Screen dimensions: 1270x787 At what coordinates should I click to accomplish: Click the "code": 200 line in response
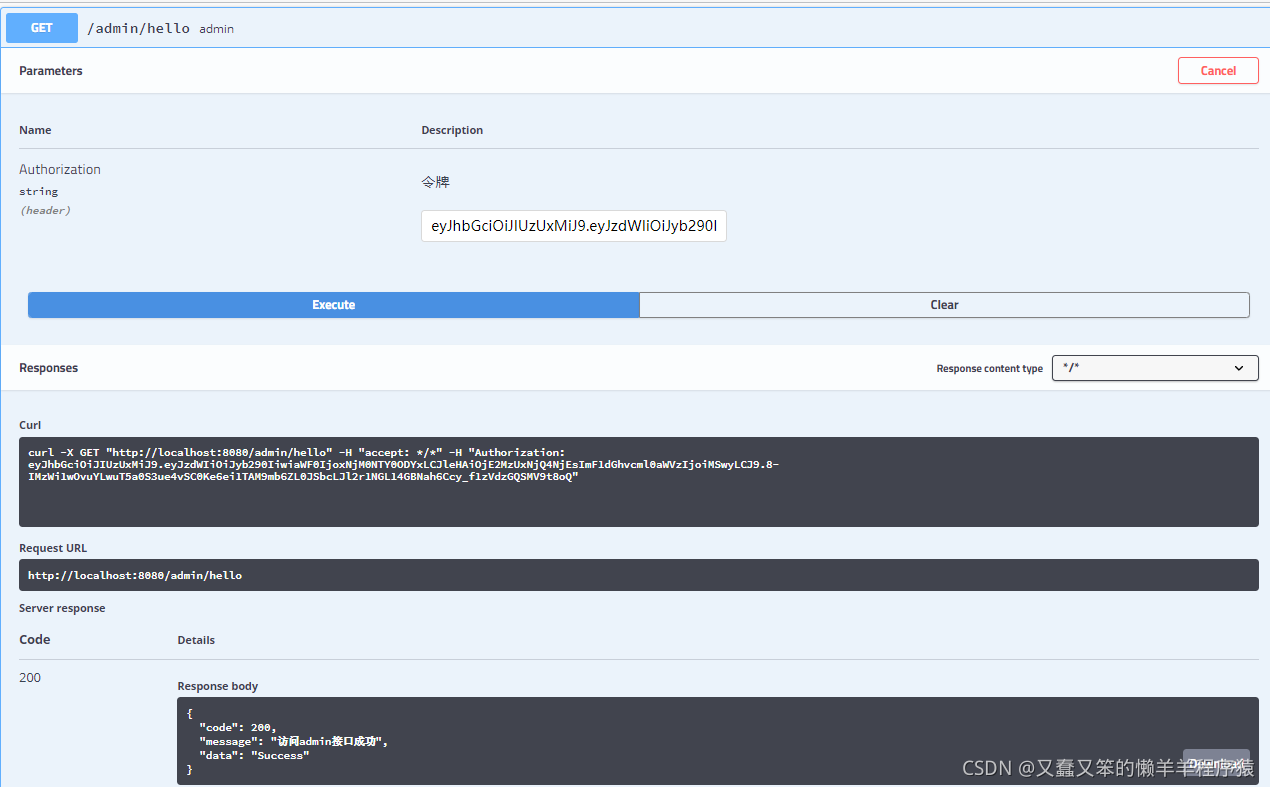[237, 727]
